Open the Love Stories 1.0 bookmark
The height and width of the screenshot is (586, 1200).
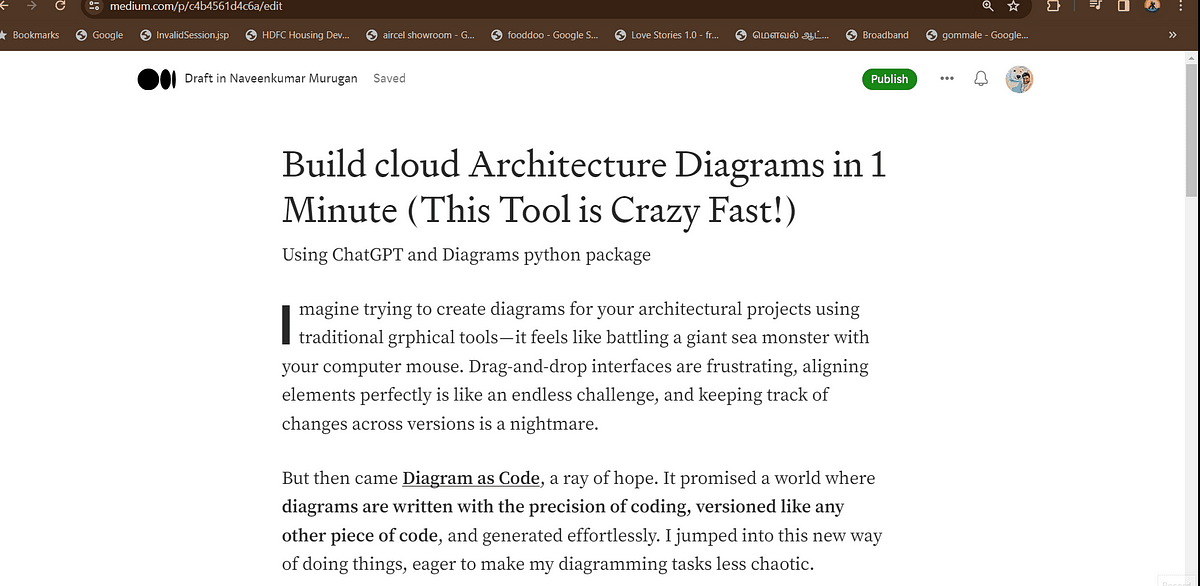(x=669, y=35)
